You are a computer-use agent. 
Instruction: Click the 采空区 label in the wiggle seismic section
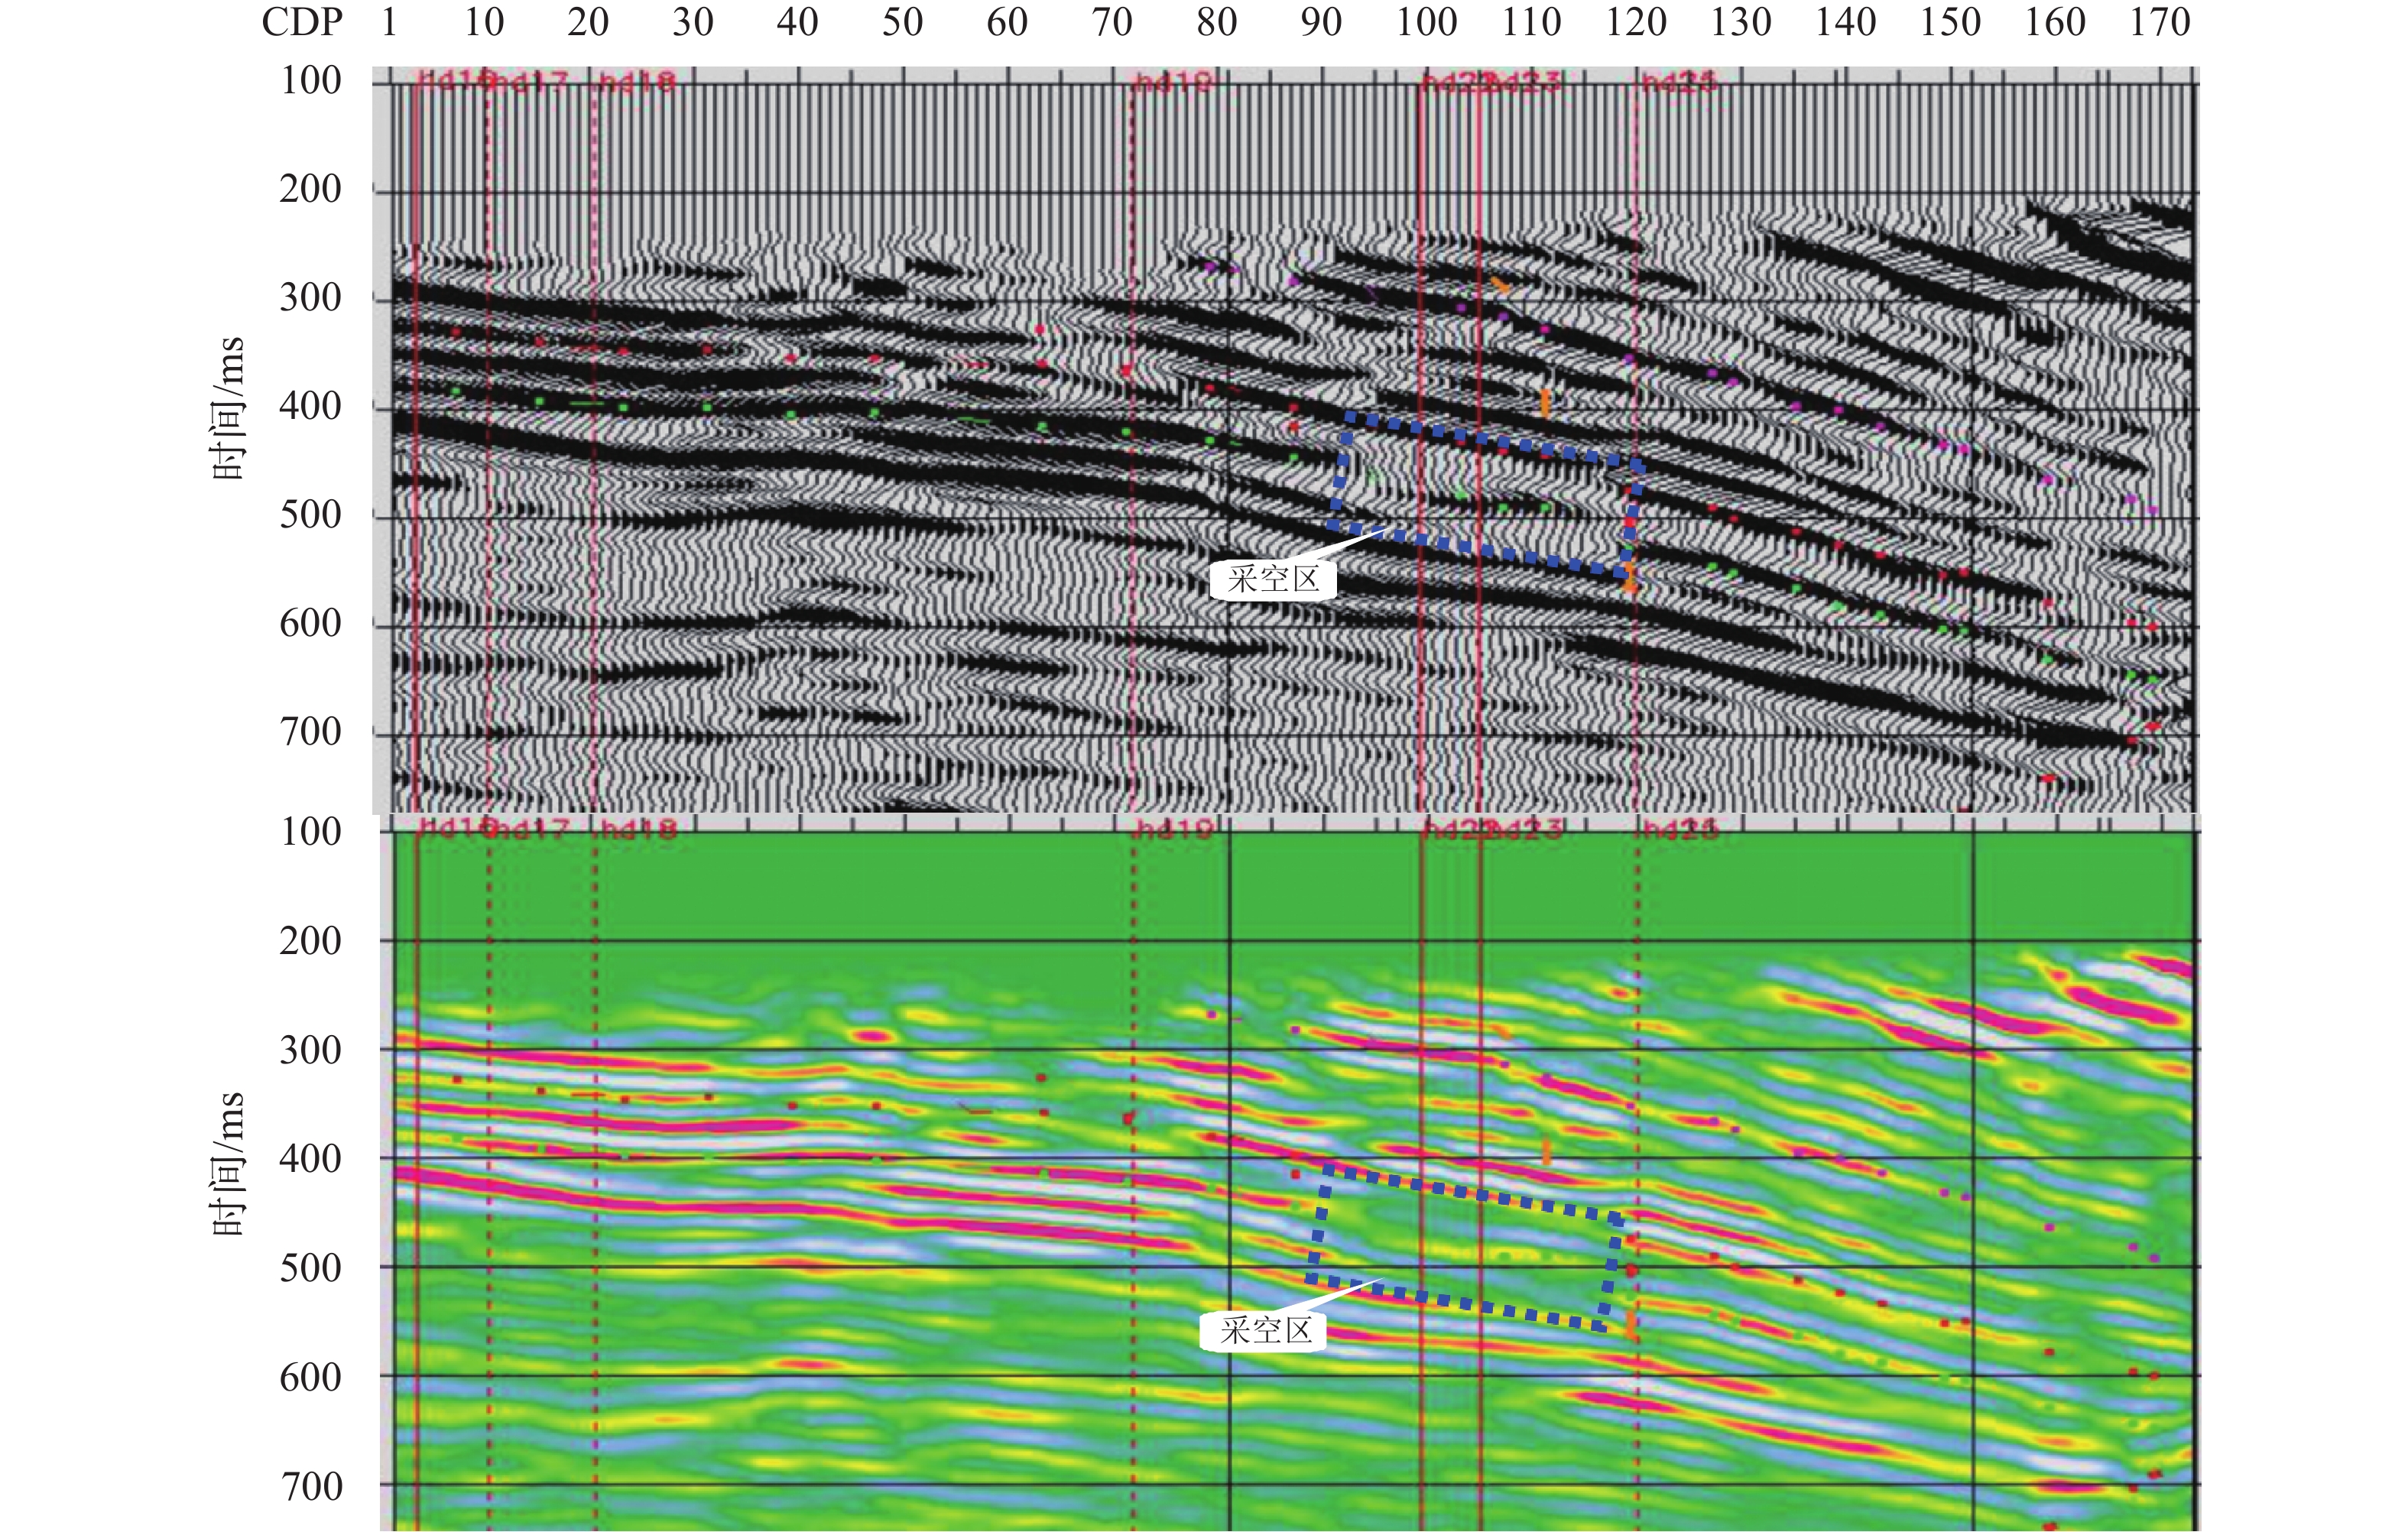[1273, 579]
